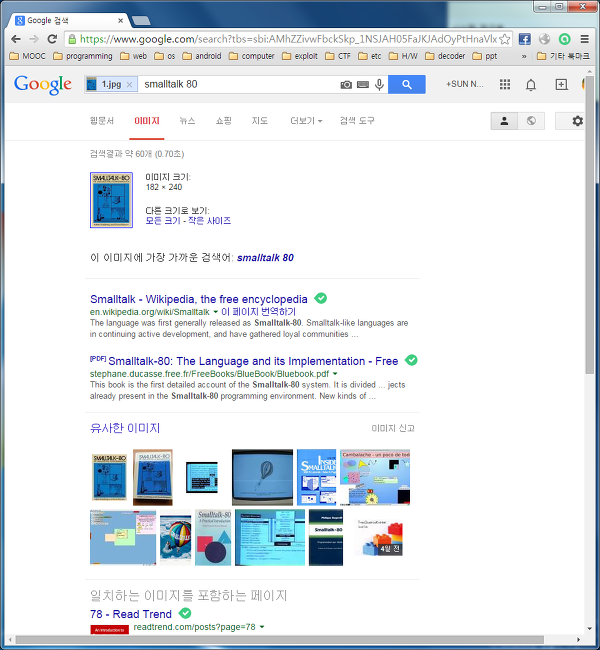Click green check beside Wikipedia result
The height and width of the screenshot is (650, 600).
coord(321,298)
